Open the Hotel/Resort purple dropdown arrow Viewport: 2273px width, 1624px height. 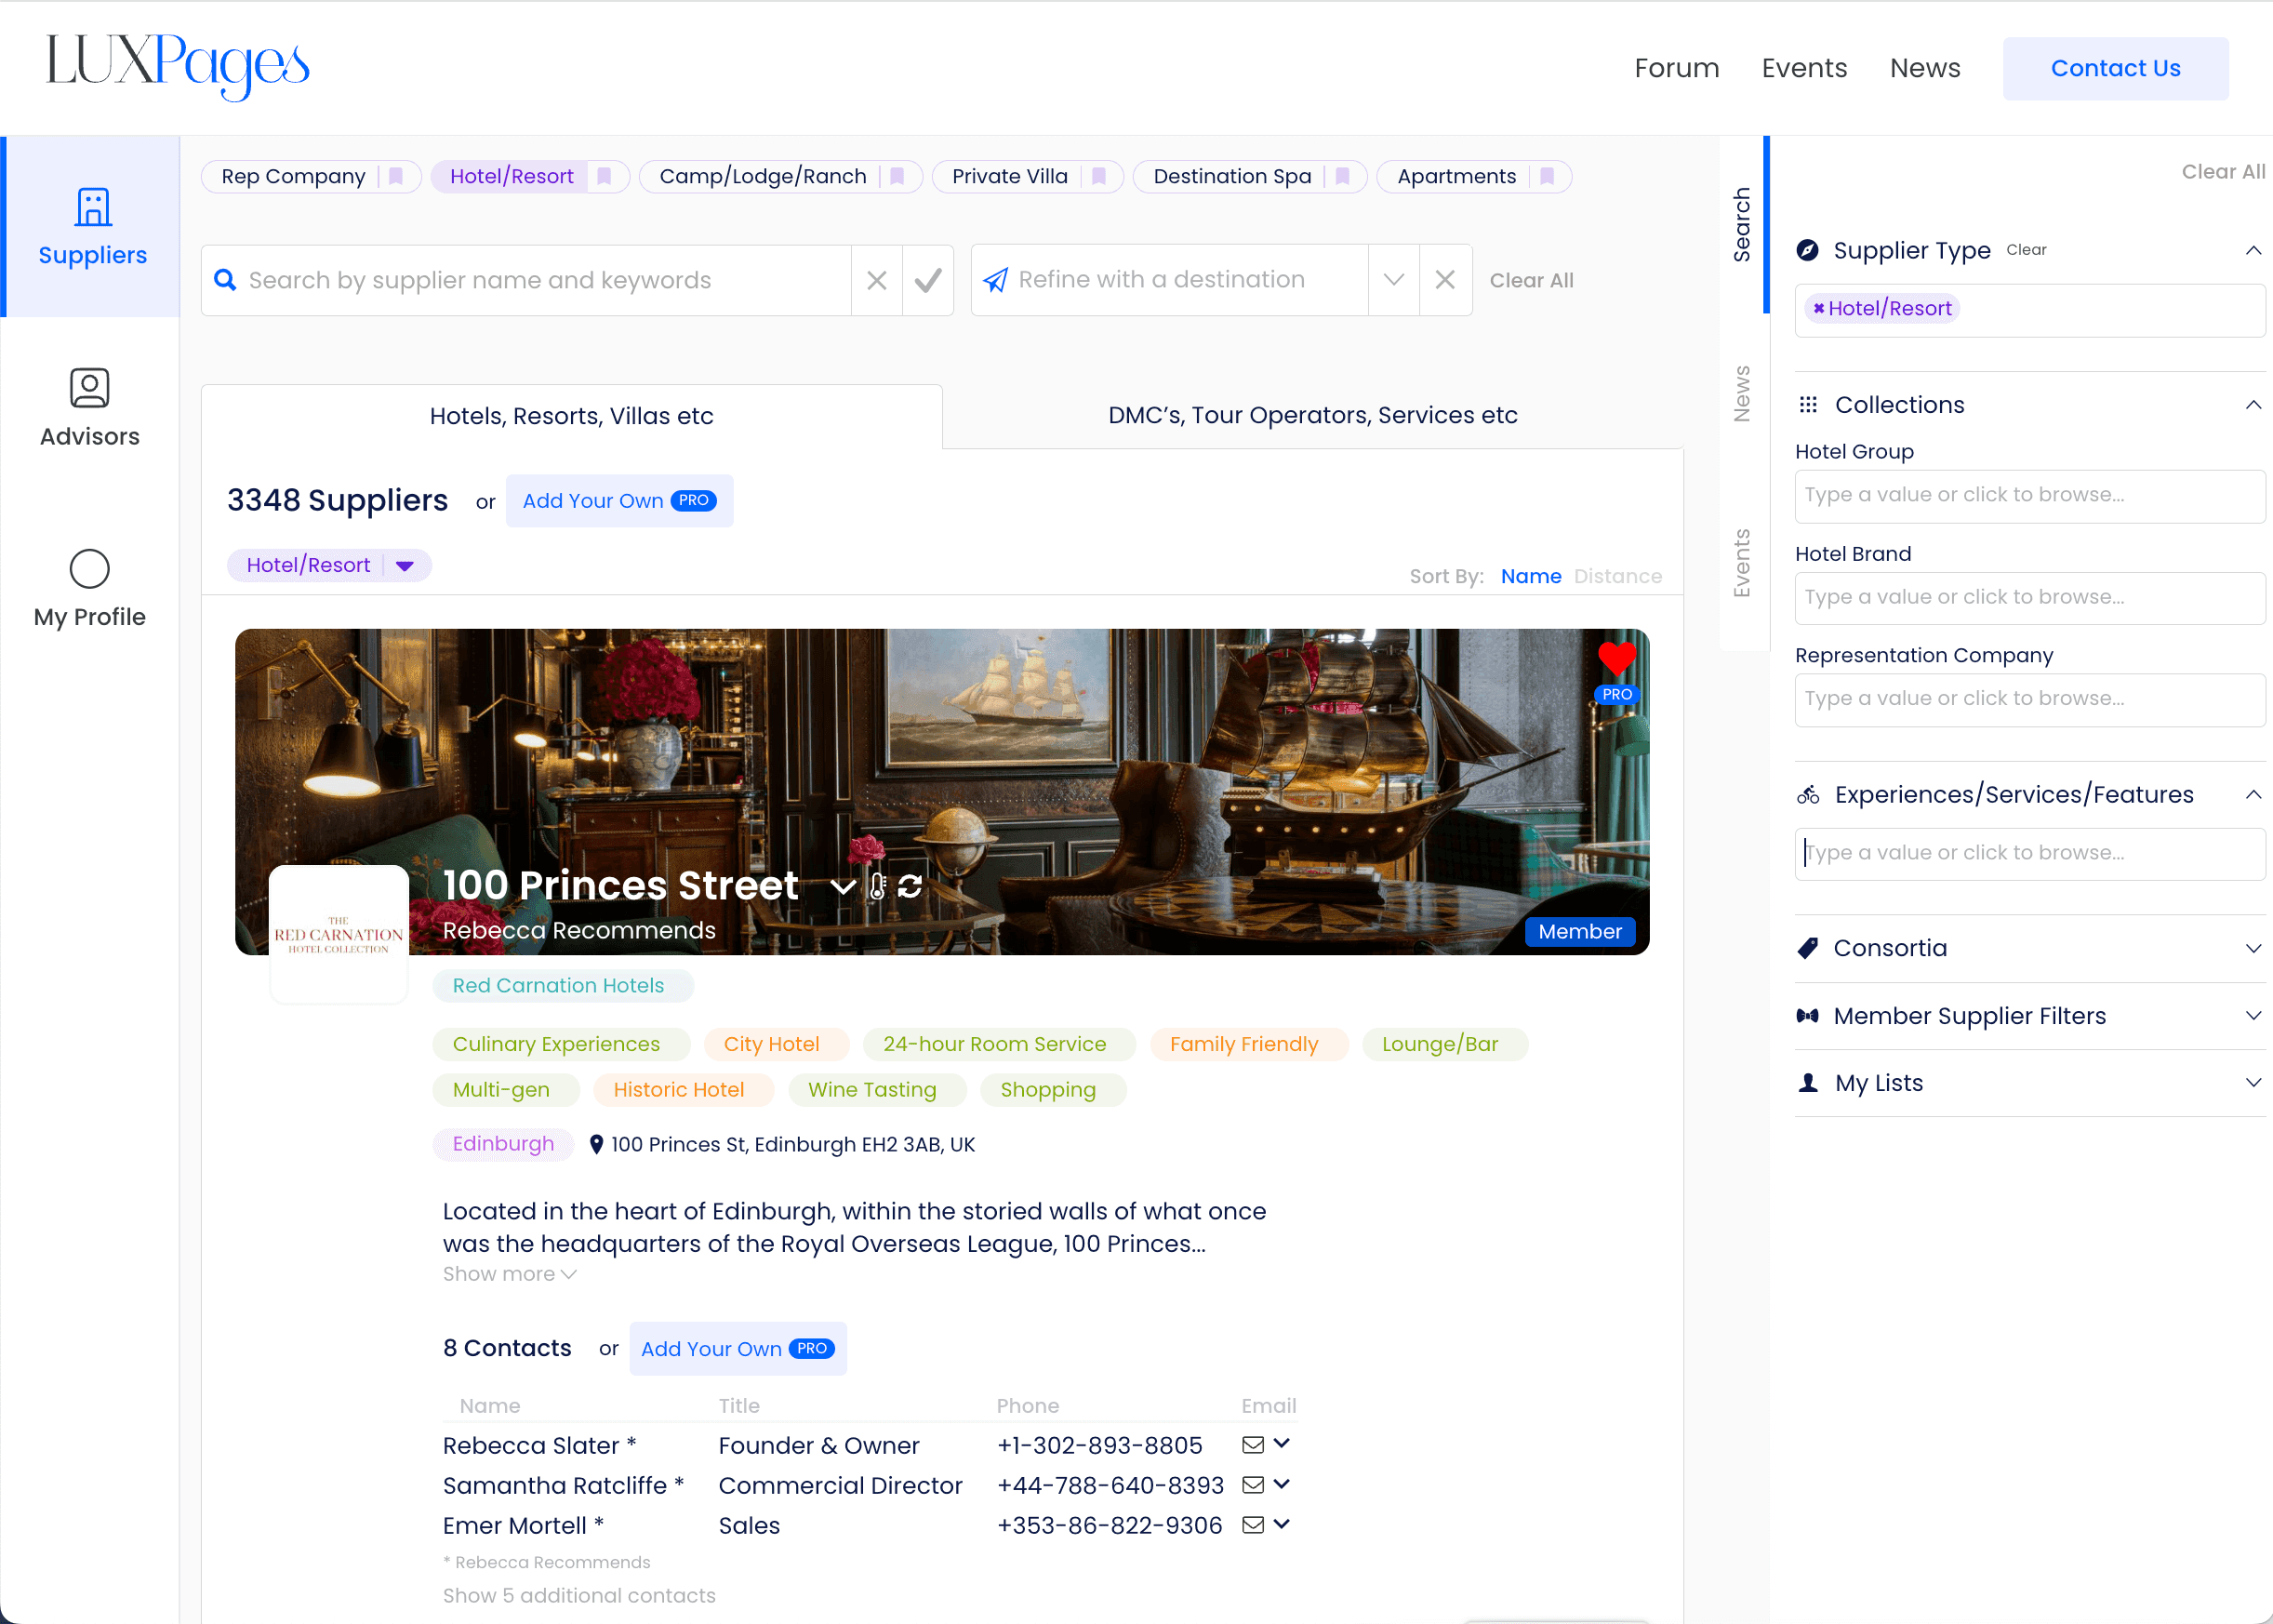tap(405, 566)
